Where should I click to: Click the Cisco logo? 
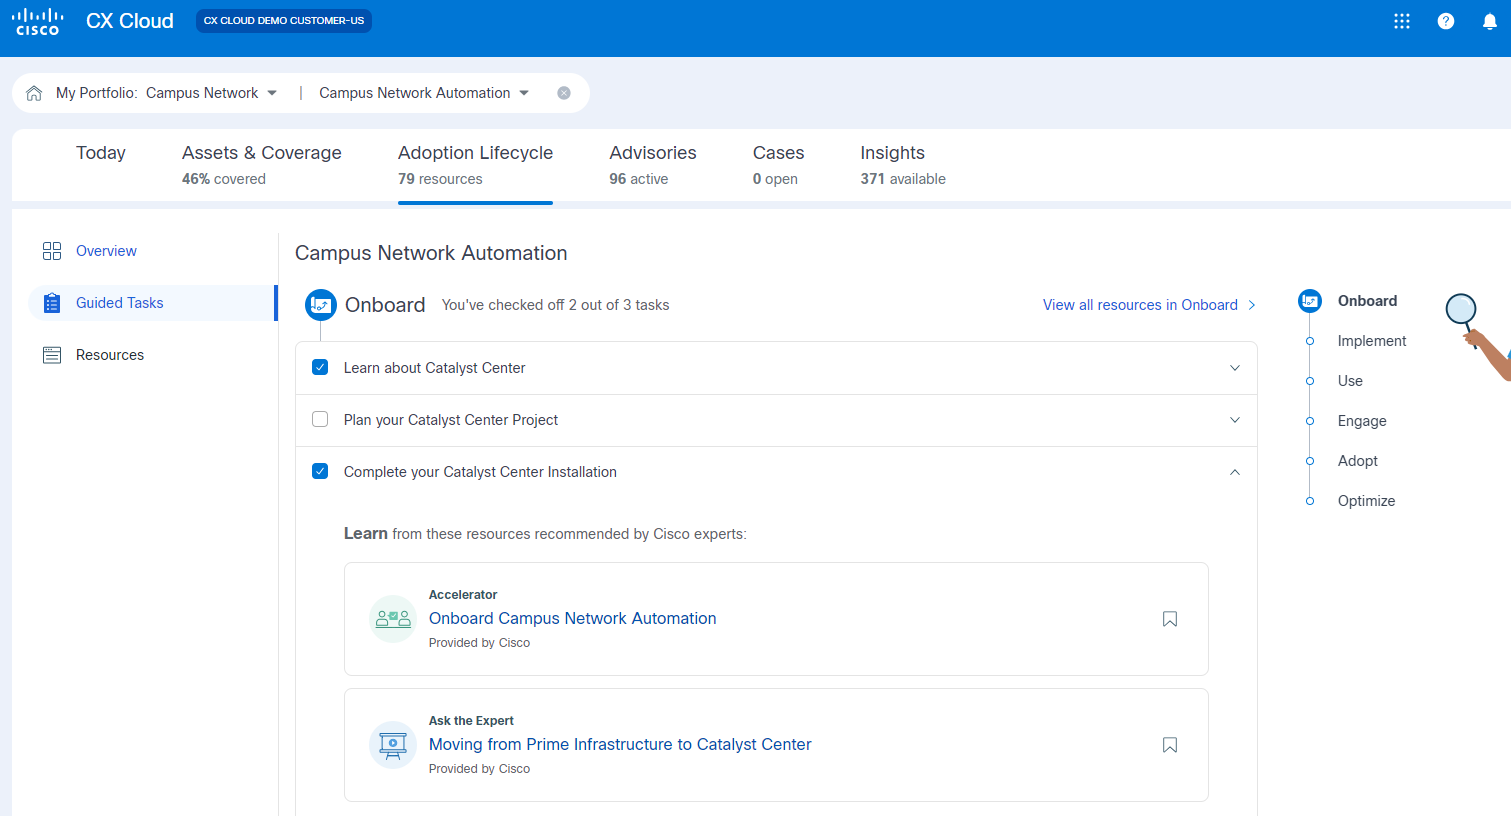point(38,21)
